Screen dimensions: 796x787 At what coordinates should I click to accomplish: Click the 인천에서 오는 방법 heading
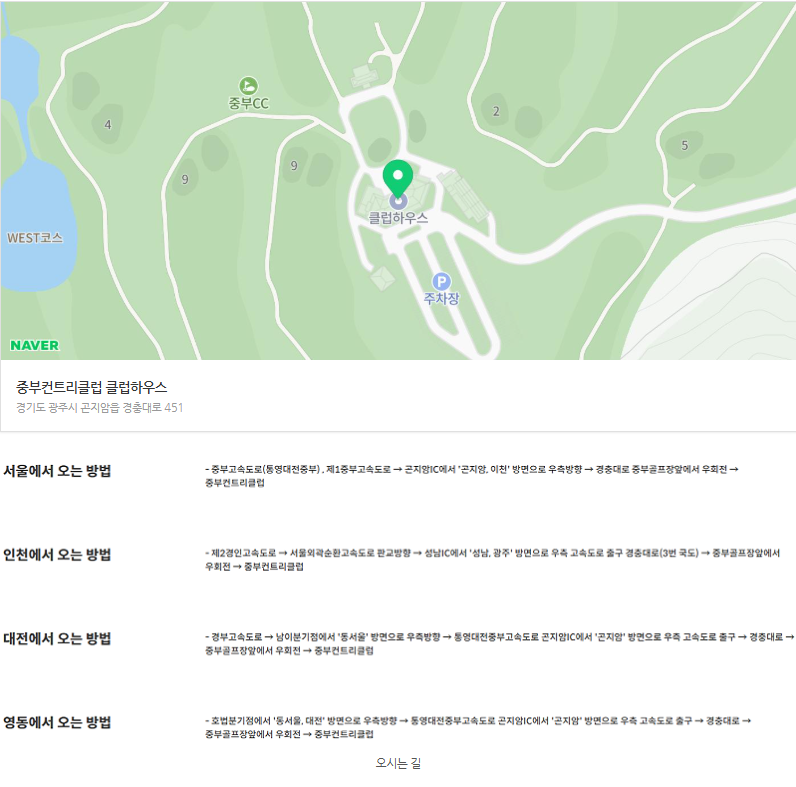tap(57, 554)
